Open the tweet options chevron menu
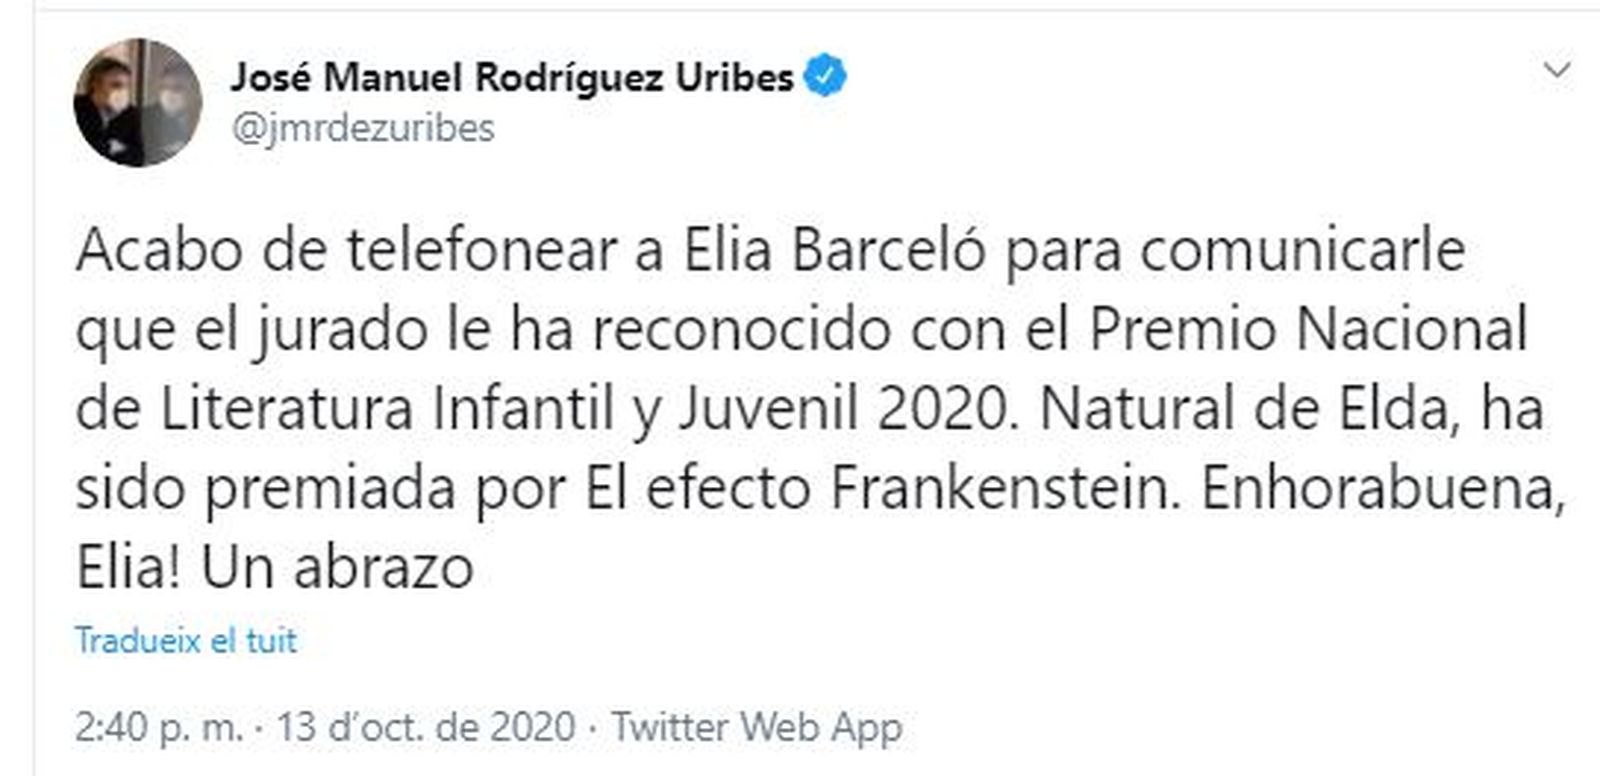This screenshot has height=776, width=1600. click(1557, 70)
